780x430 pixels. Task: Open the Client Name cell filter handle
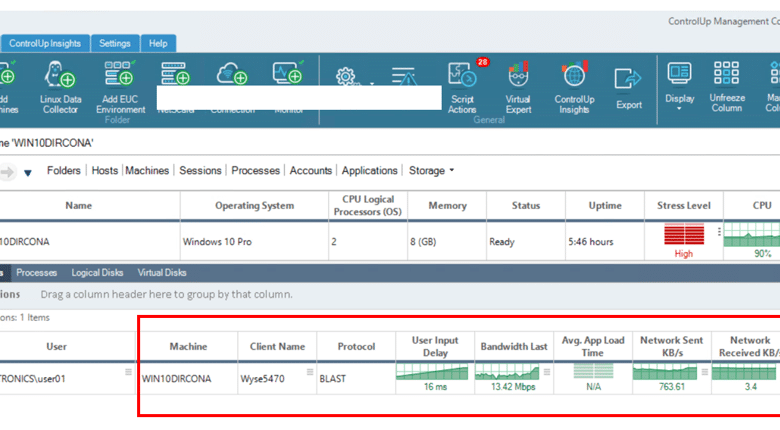pyautogui.click(x=310, y=372)
